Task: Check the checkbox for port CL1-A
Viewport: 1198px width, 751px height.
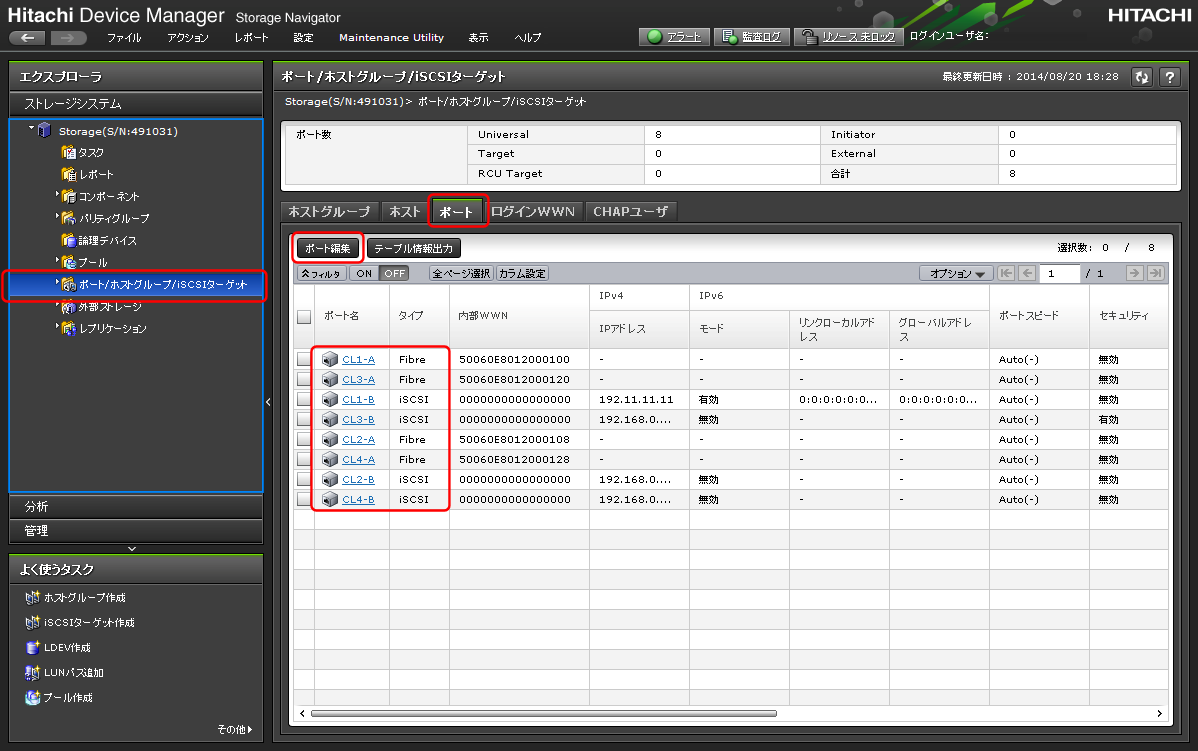Action: click(304, 359)
